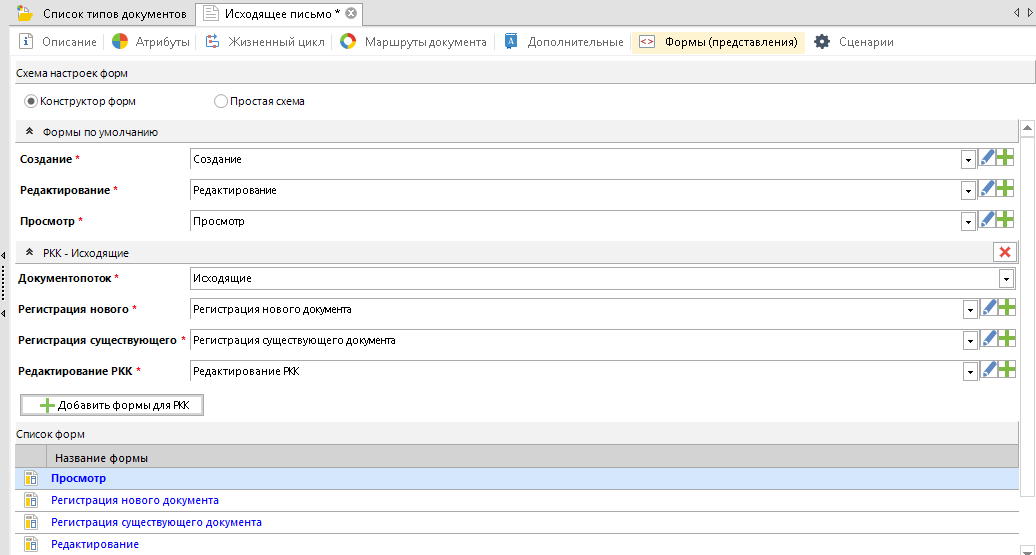
Task: Collapse Формы по умолчанию section
Action: click(30, 132)
